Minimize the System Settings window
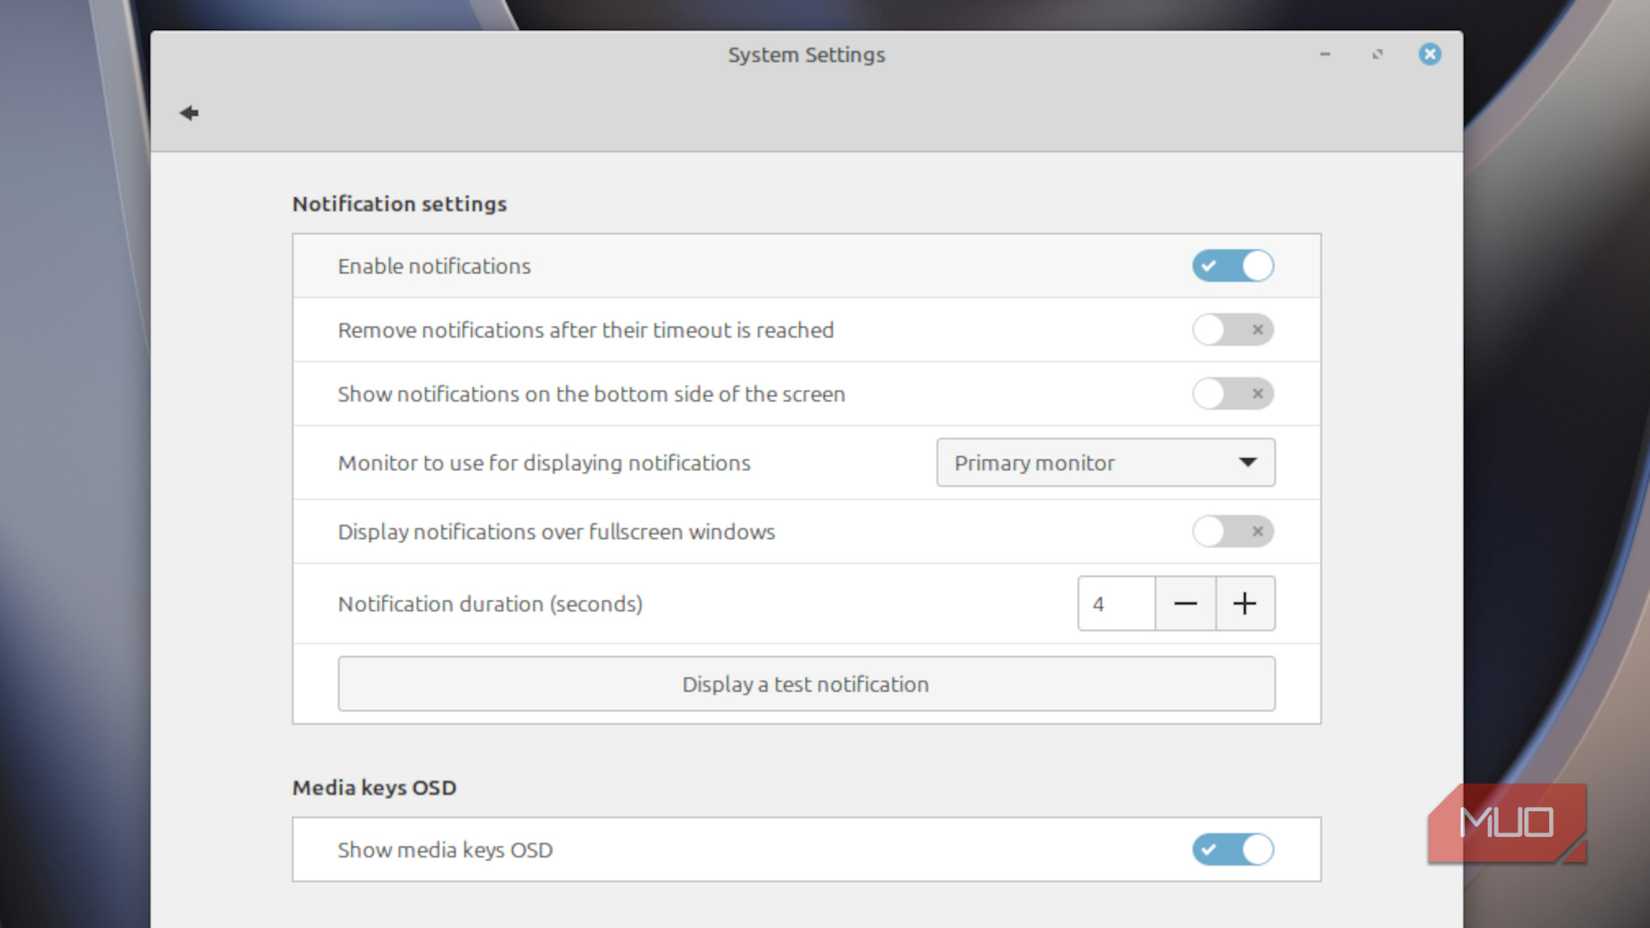The width and height of the screenshot is (1650, 928). click(1325, 54)
